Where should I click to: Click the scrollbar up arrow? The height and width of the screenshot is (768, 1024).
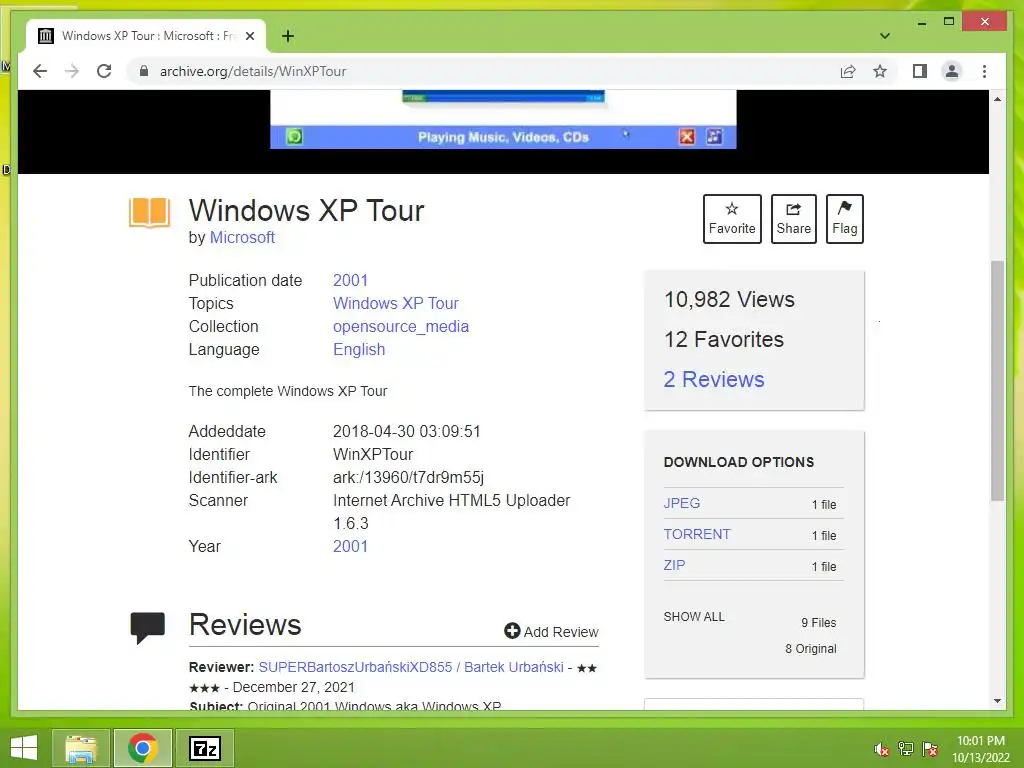coord(997,99)
